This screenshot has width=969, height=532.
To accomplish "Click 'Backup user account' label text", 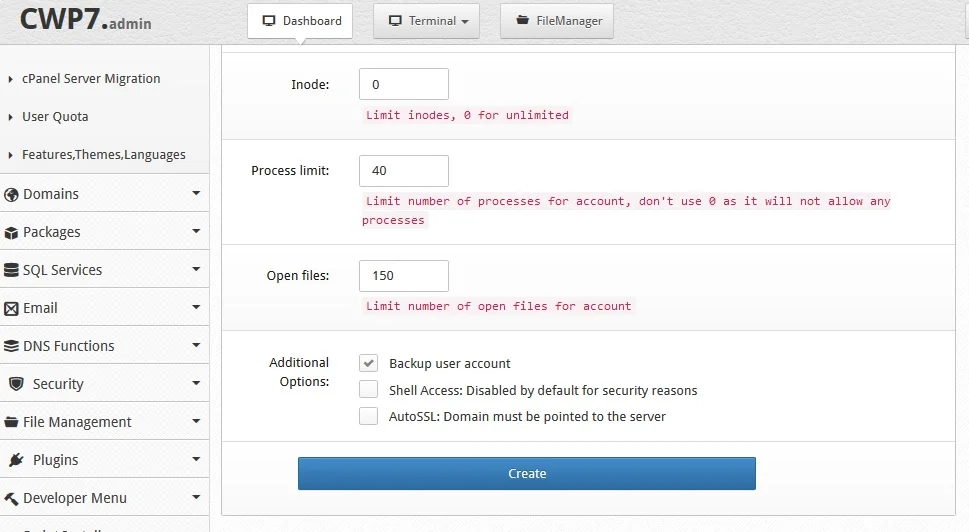I will (x=449, y=363).
